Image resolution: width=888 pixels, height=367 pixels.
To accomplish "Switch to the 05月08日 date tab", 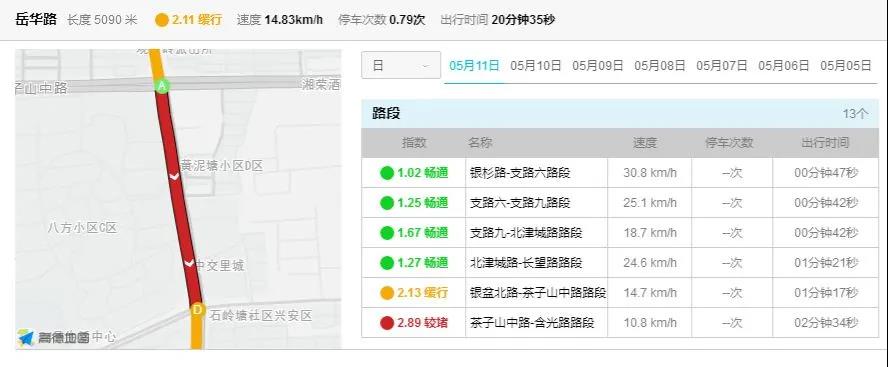I will tap(660, 65).
